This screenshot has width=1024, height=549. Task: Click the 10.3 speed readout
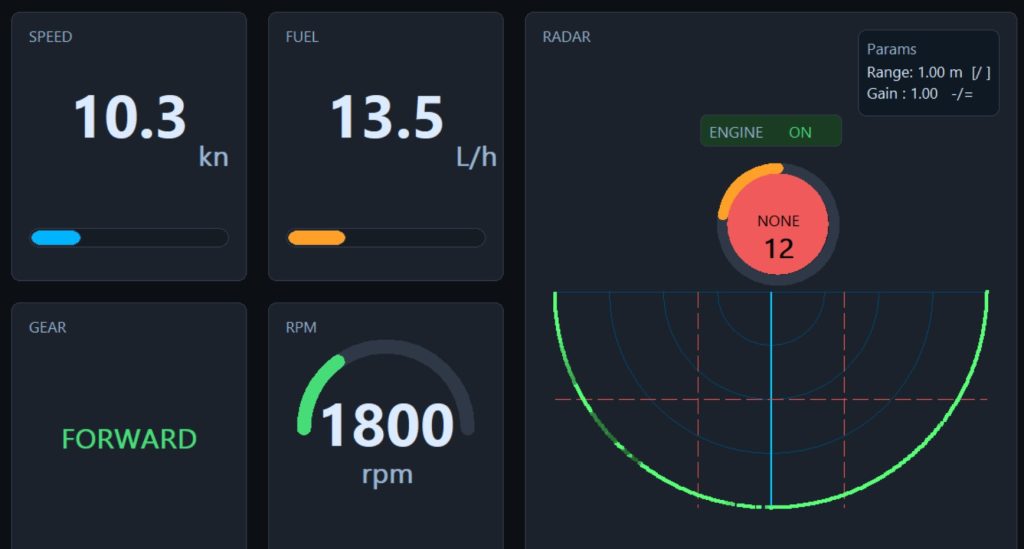[129, 117]
